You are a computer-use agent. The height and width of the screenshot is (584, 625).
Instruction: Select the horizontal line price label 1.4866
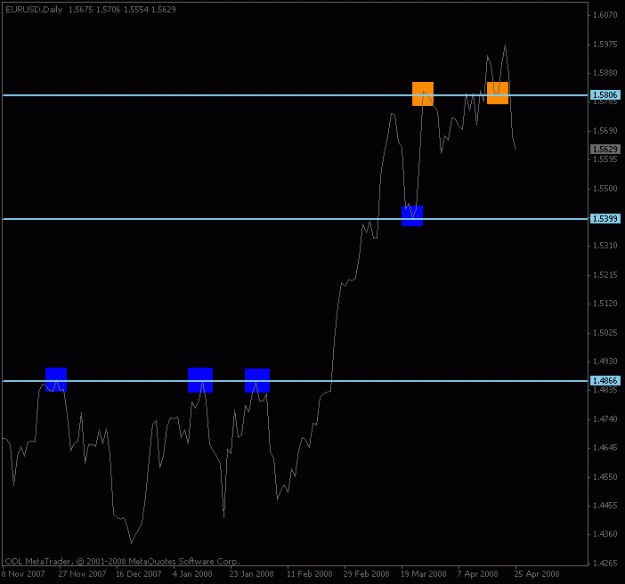605,381
